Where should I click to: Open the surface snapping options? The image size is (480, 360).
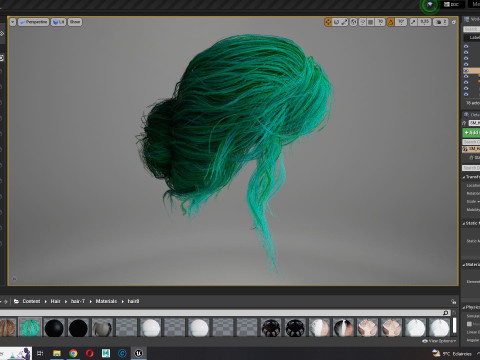point(363,22)
